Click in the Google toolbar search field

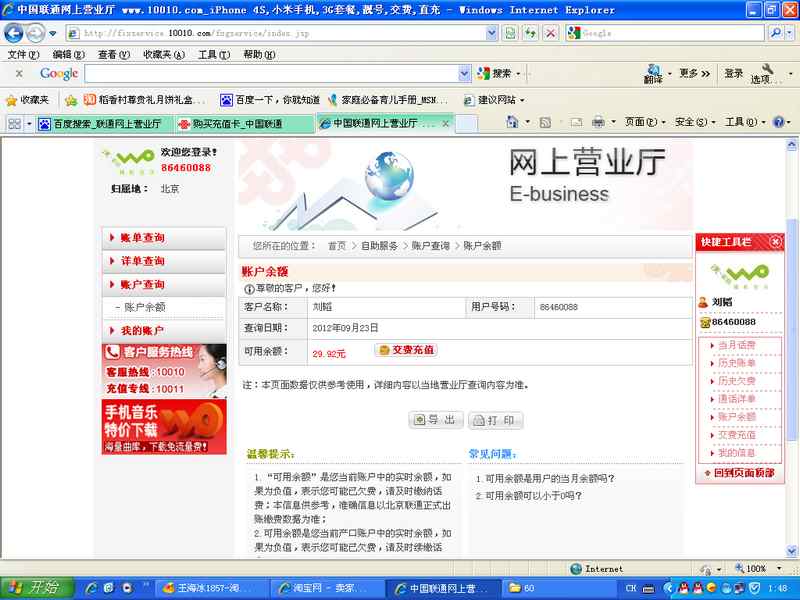(271, 74)
